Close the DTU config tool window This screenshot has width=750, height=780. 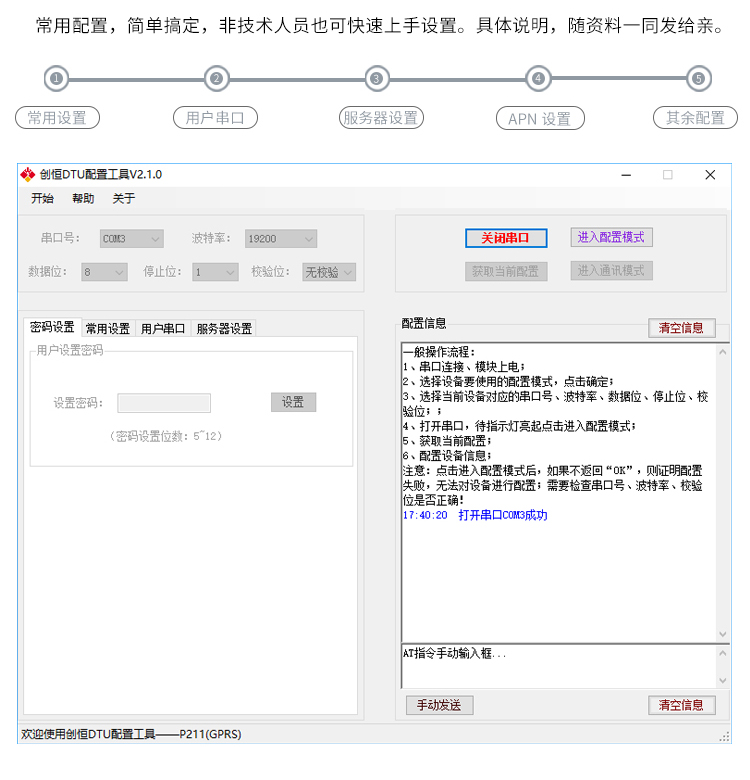pyautogui.click(x=710, y=175)
